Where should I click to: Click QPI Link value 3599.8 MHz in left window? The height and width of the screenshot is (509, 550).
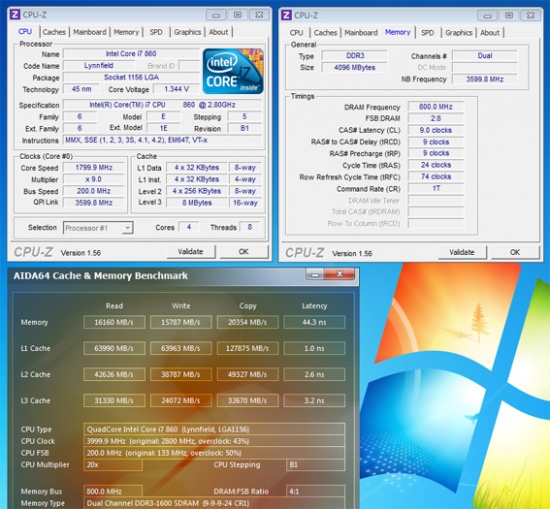pos(94,203)
